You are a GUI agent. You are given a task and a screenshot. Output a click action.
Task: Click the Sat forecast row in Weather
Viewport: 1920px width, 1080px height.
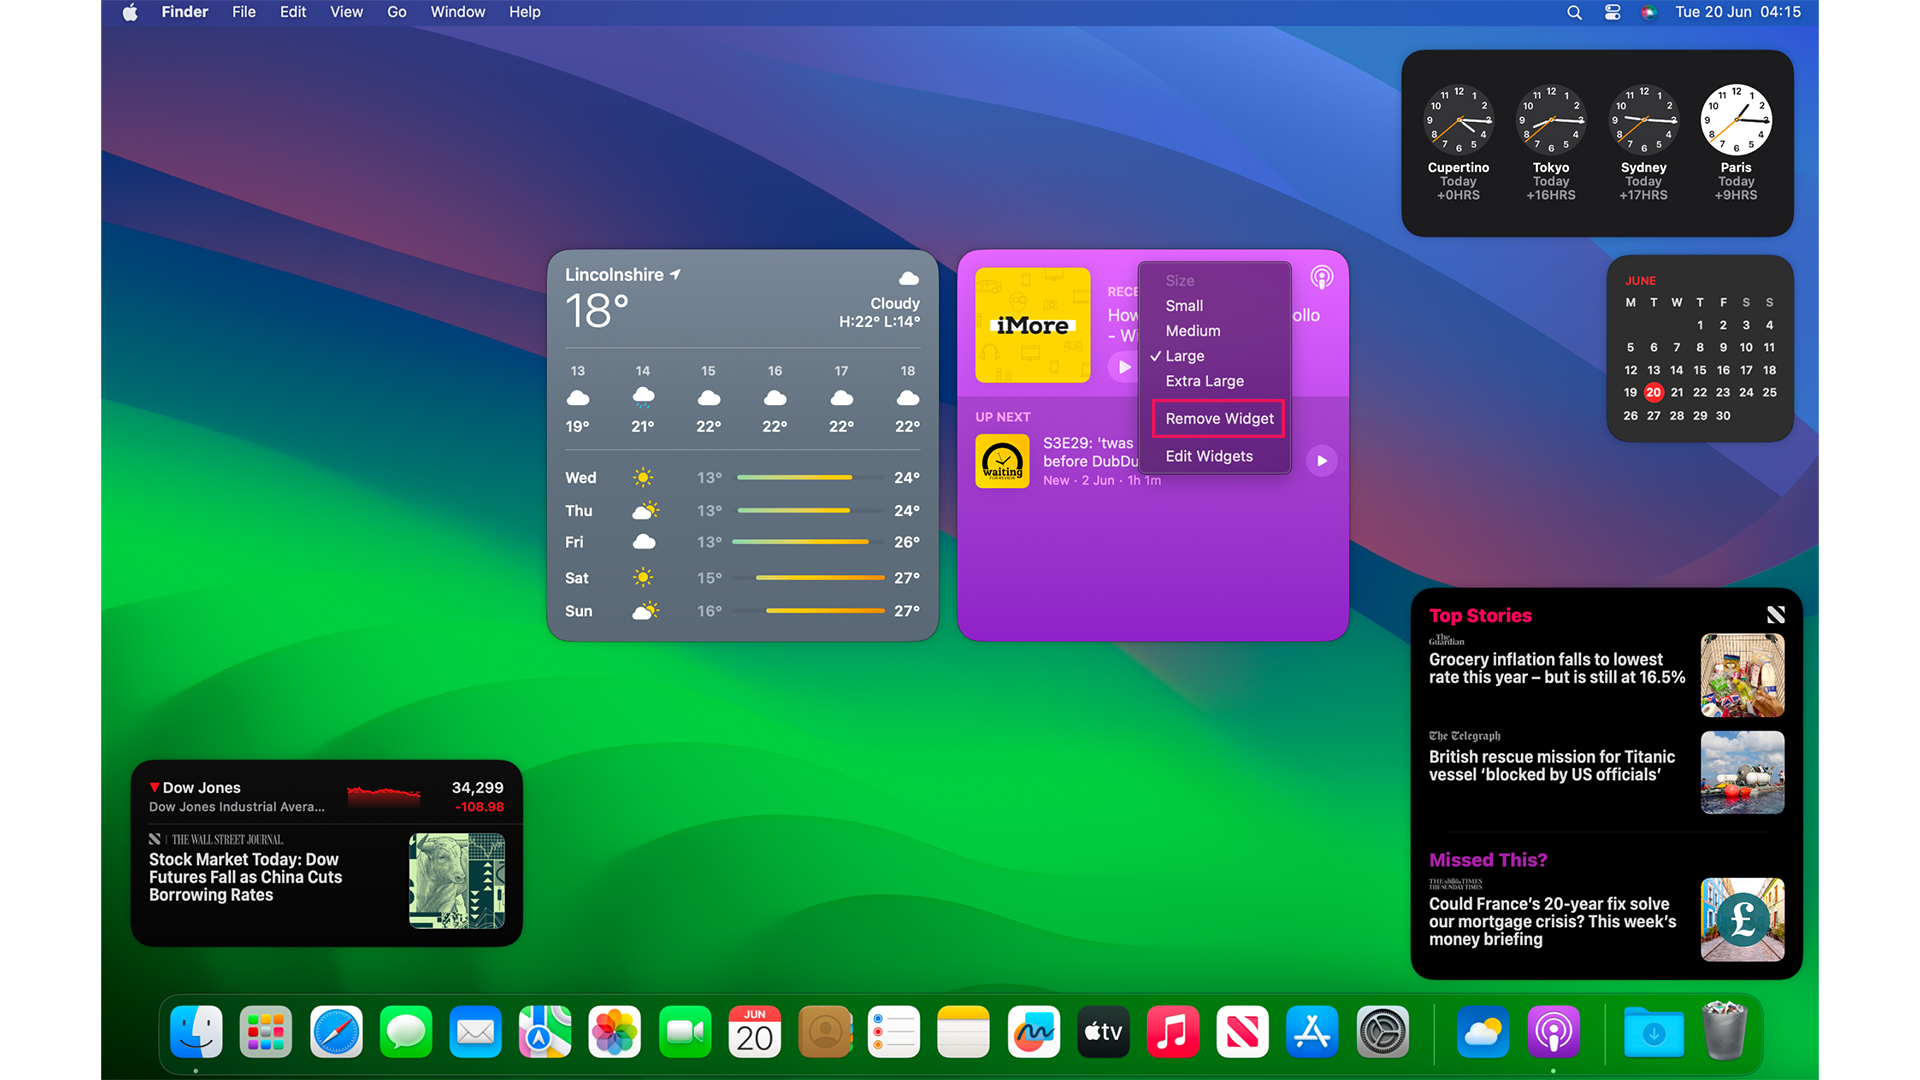tap(742, 578)
